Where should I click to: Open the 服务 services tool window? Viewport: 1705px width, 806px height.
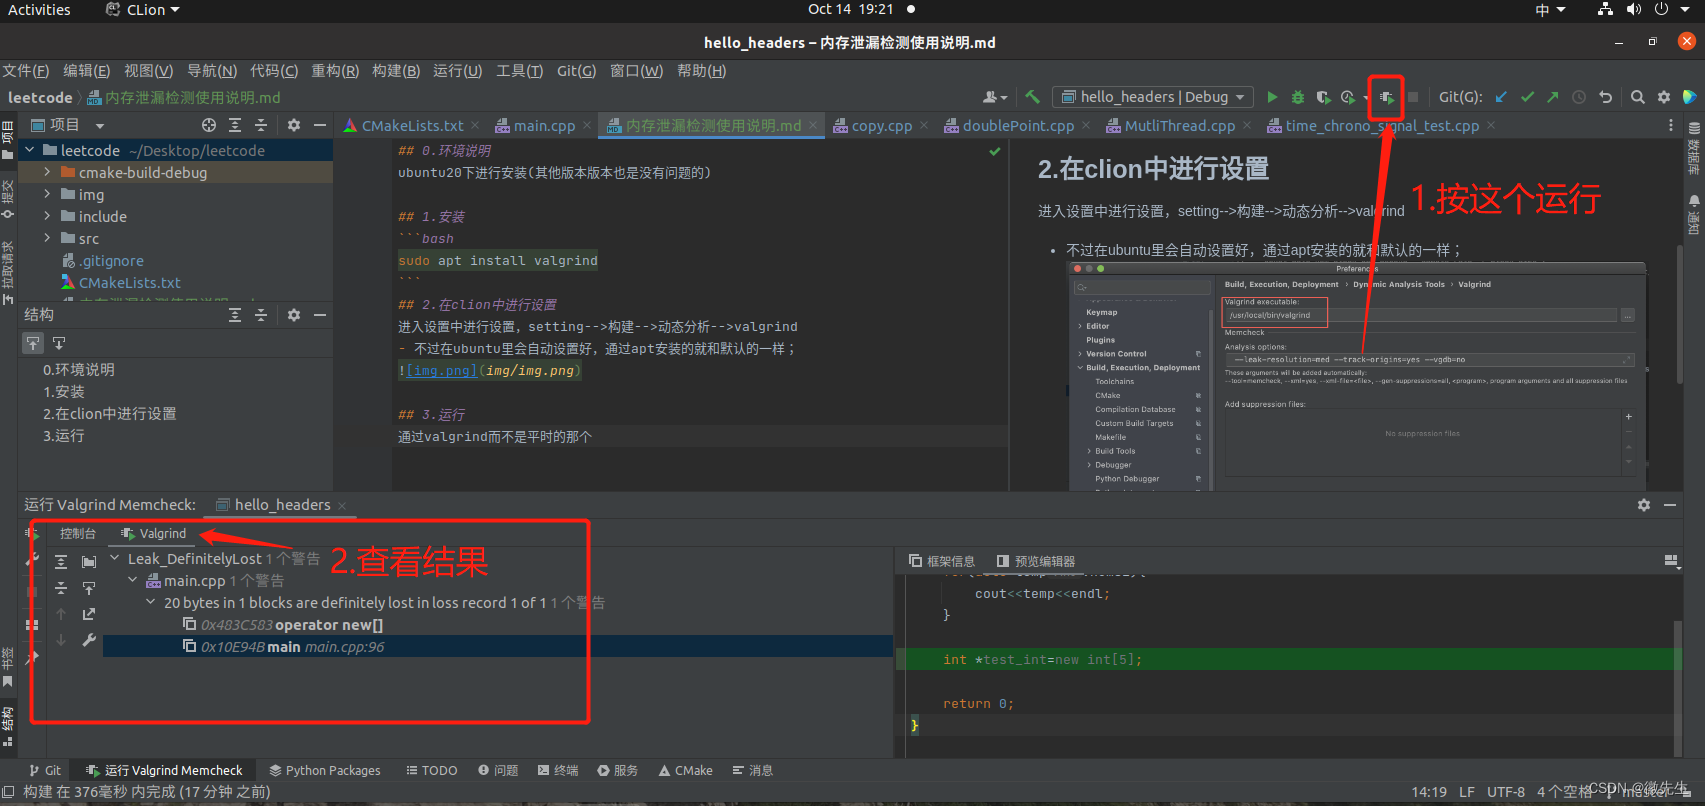pyautogui.click(x=618, y=771)
